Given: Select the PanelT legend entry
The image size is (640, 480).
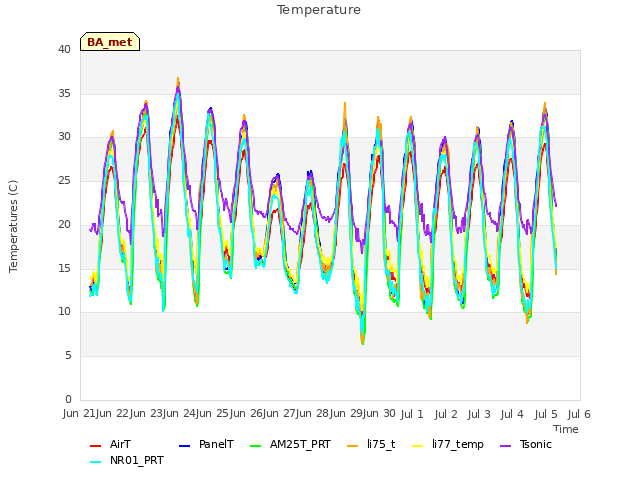Looking at the screenshot, I should [x=207, y=444].
